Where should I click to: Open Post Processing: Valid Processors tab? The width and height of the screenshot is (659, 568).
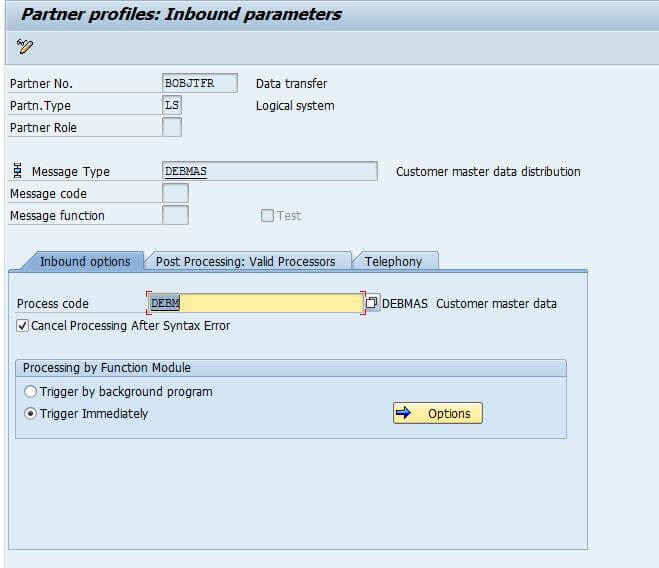point(245,261)
